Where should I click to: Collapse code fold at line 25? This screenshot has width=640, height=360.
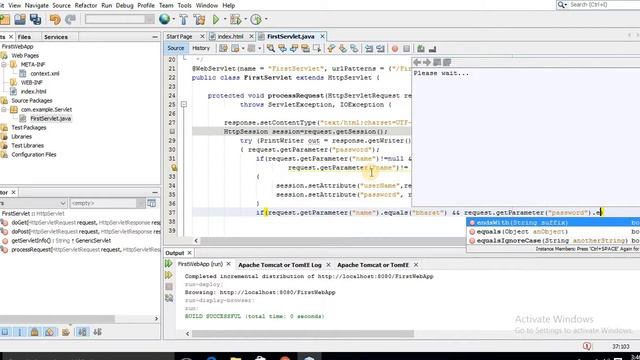[184, 104]
